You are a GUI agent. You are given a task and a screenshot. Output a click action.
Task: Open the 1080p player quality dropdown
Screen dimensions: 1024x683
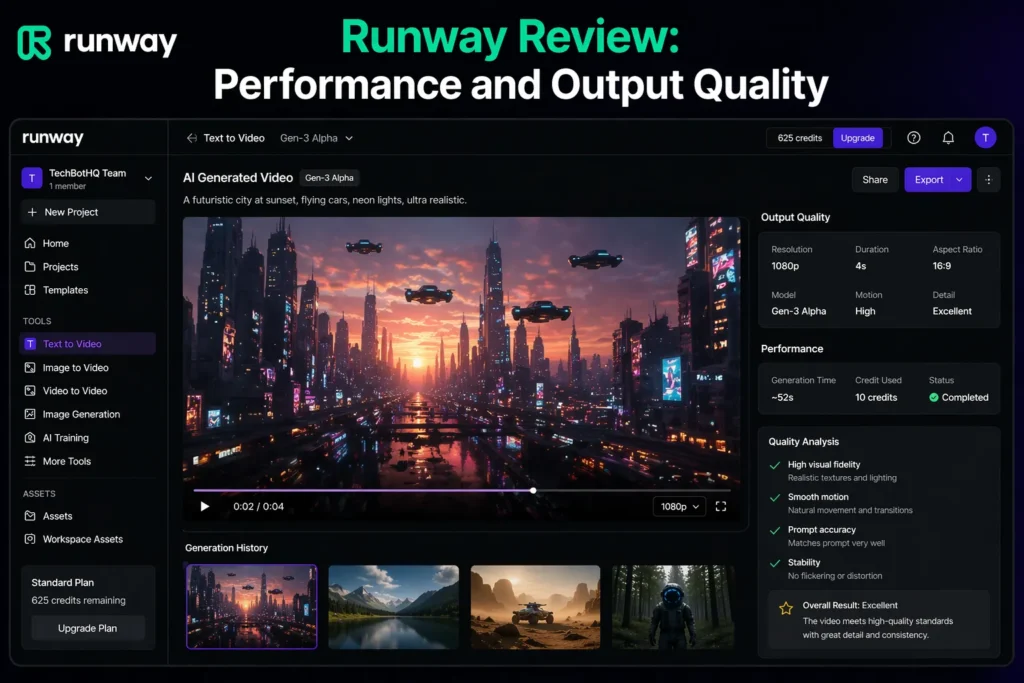click(679, 507)
